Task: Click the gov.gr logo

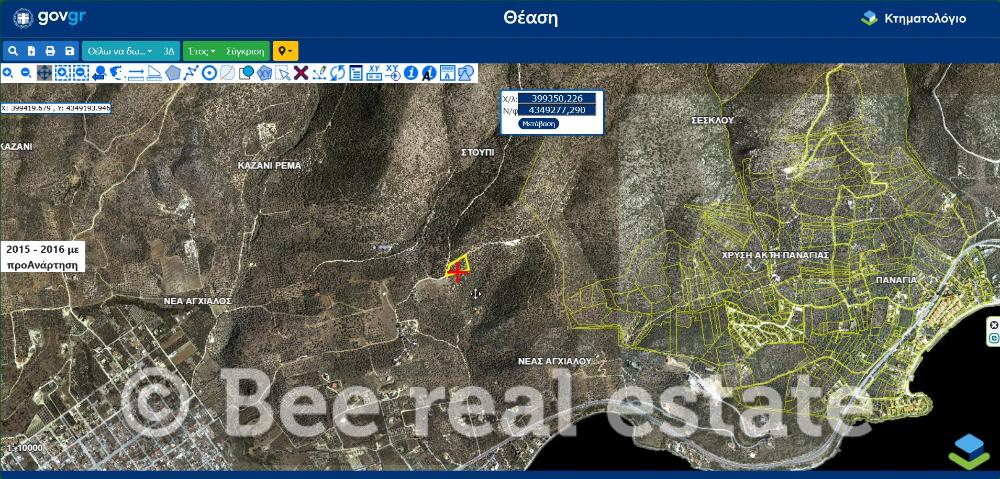Action: tap(48, 18)
